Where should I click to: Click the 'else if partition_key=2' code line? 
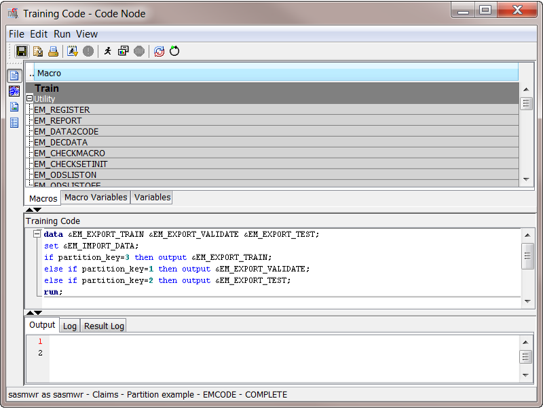(x=167, y=280)
